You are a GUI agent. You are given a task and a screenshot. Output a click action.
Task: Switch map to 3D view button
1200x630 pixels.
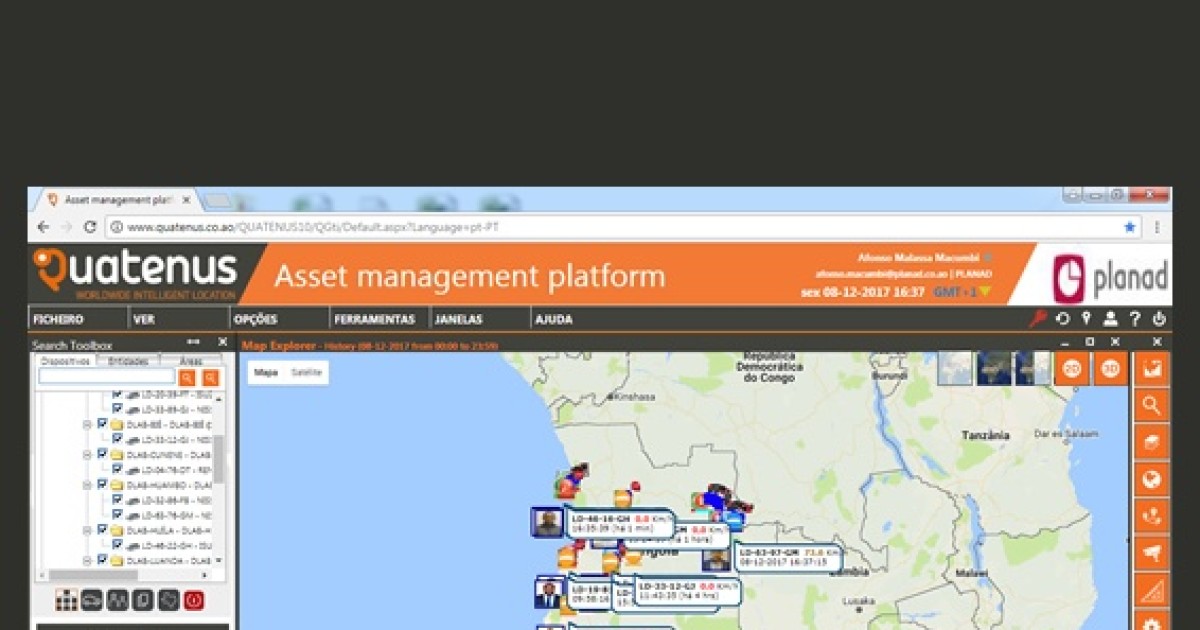1110,368
